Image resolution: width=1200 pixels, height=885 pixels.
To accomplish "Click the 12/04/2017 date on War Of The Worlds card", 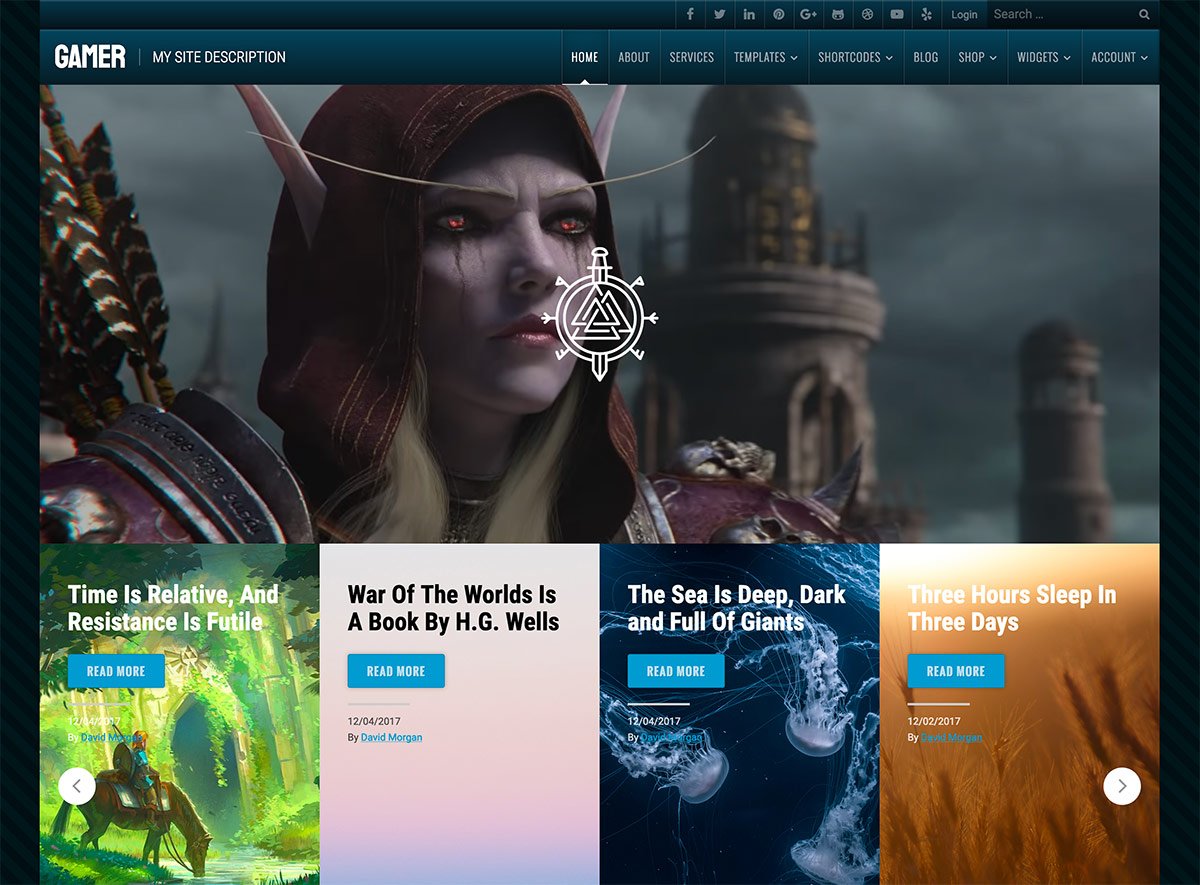I will (374, 721).
